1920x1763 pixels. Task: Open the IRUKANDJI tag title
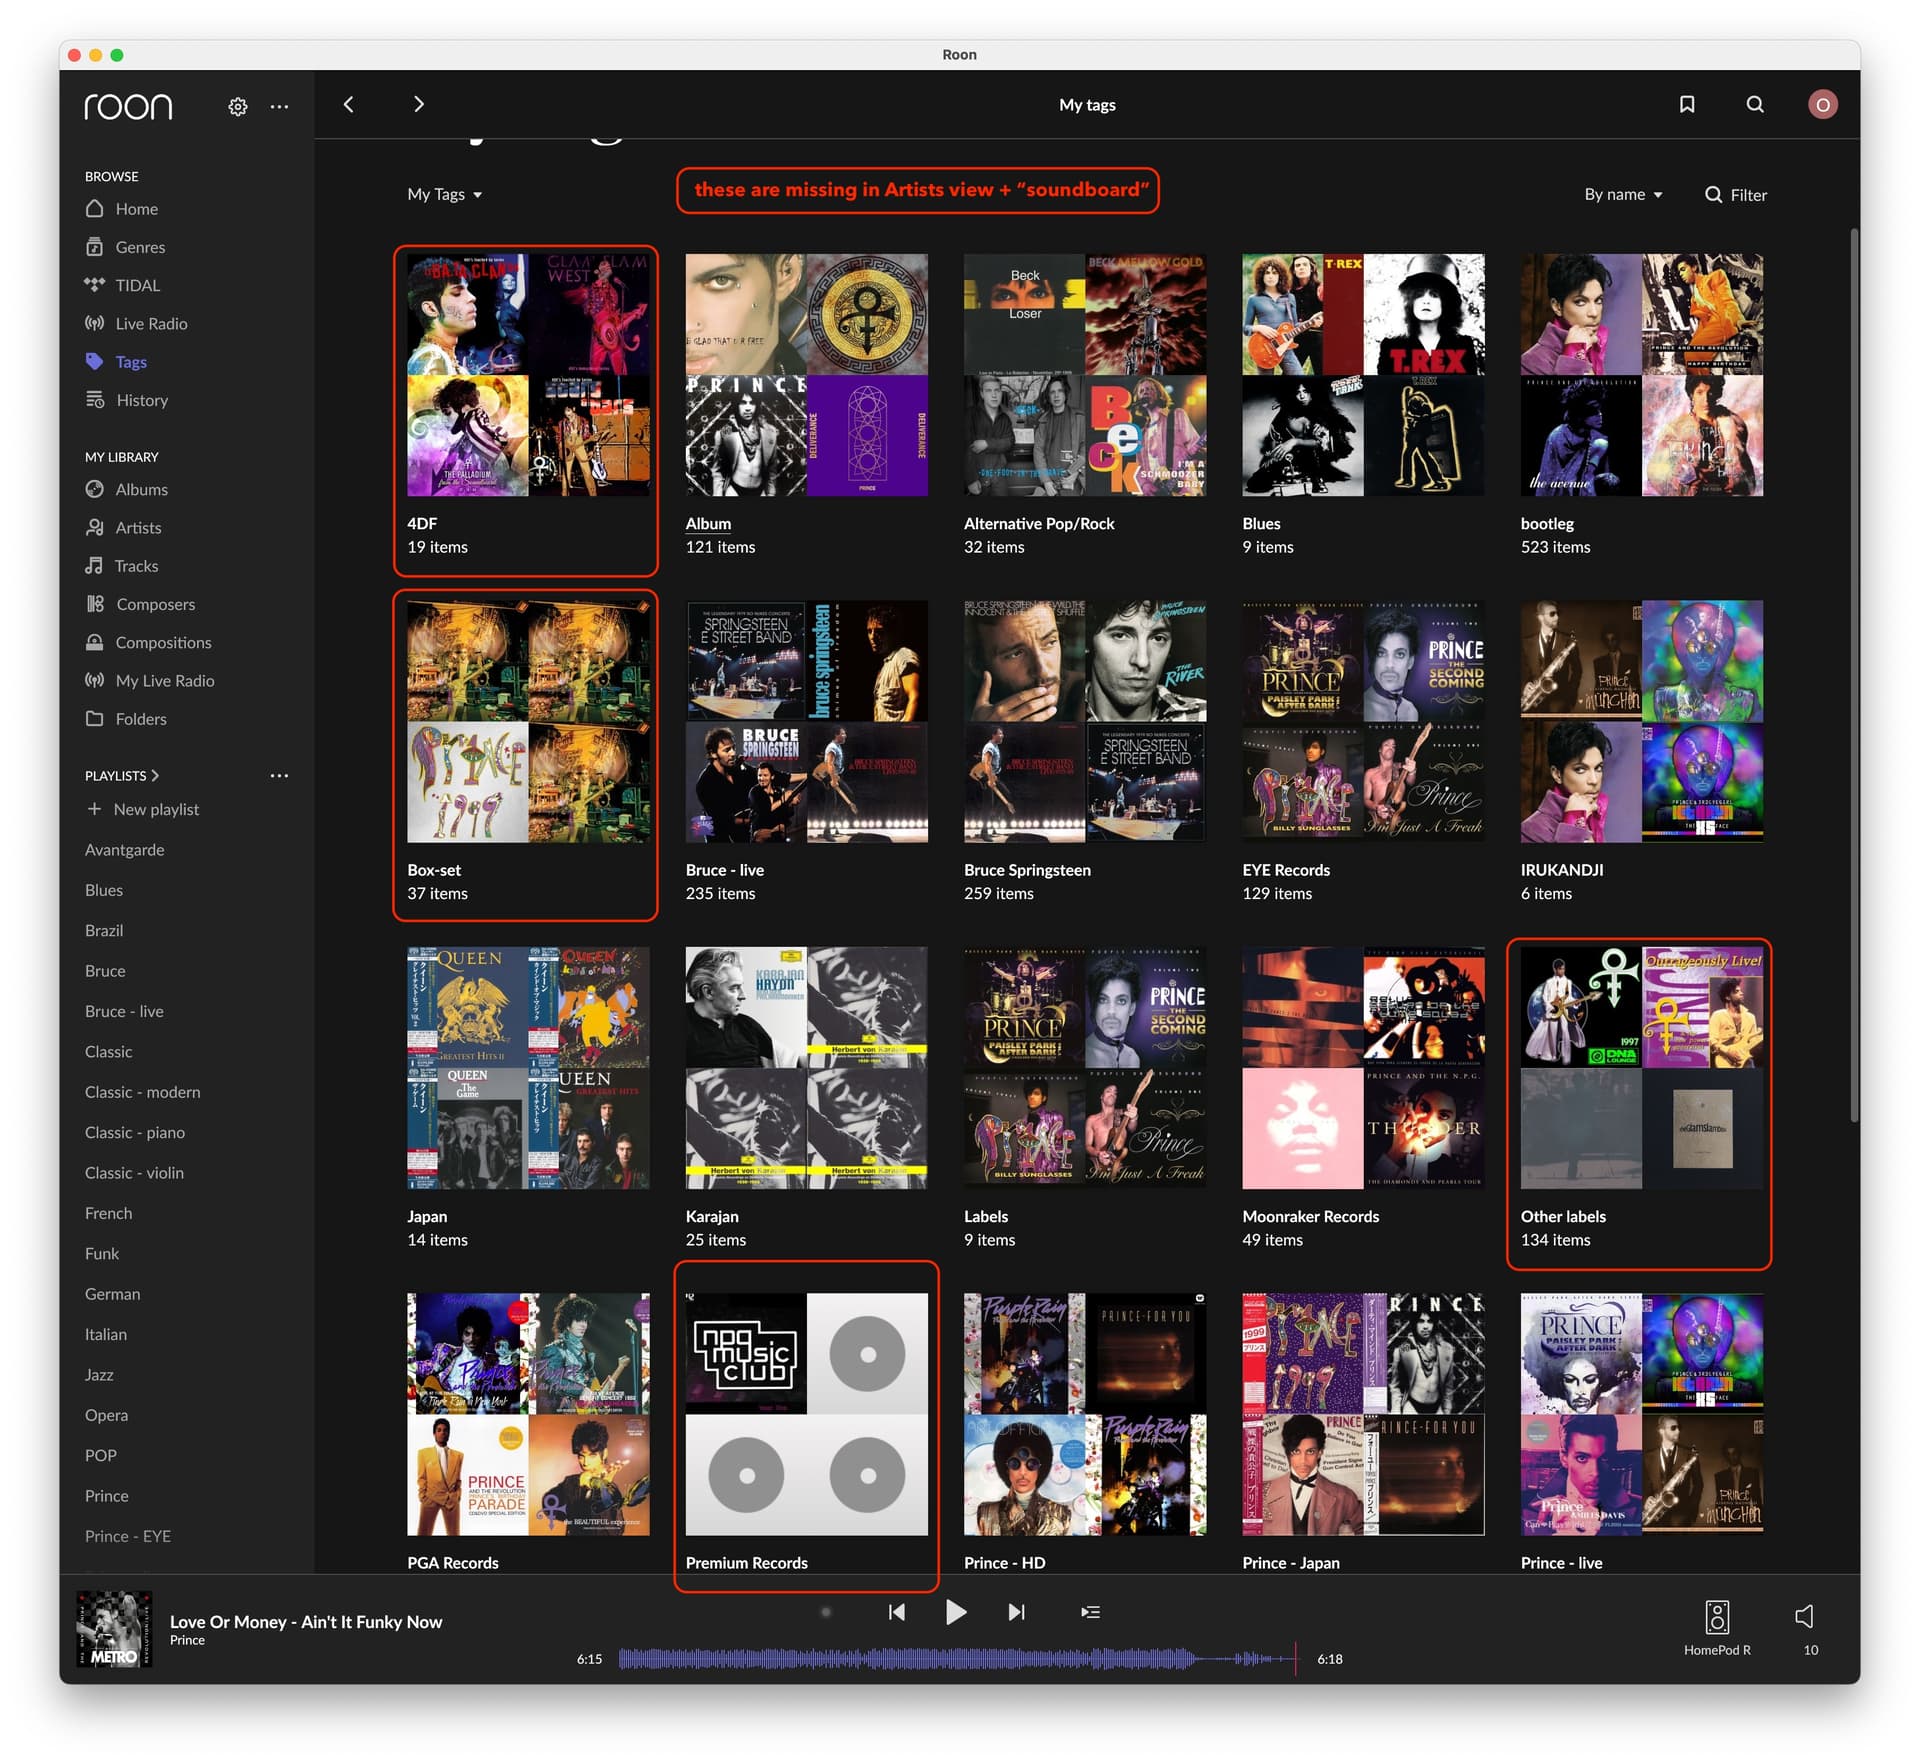(x=1562, y=870)
